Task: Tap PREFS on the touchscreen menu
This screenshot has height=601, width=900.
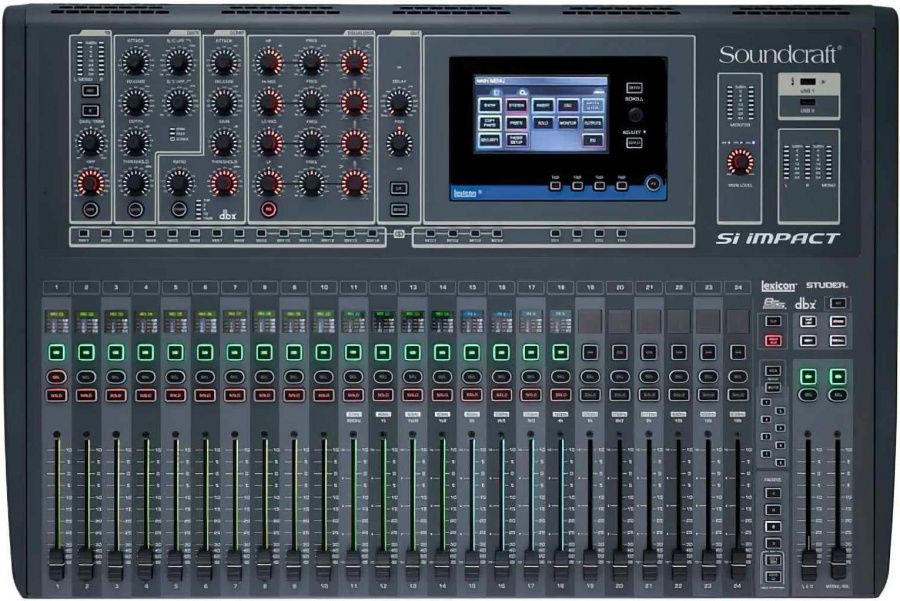Action: (516, 123)
